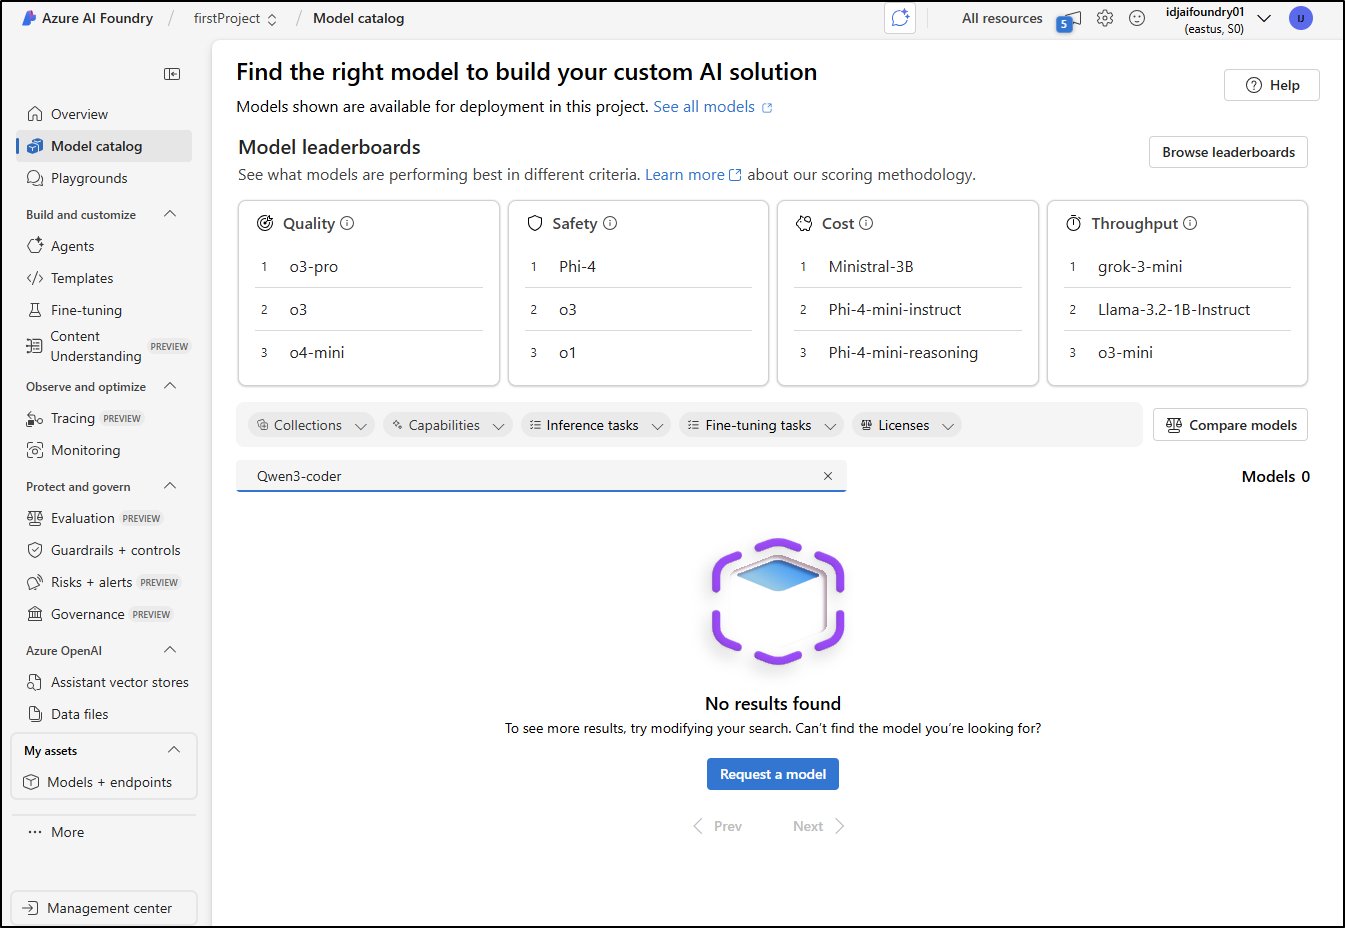Open All resources in the header

click(x=1002, y=18)
